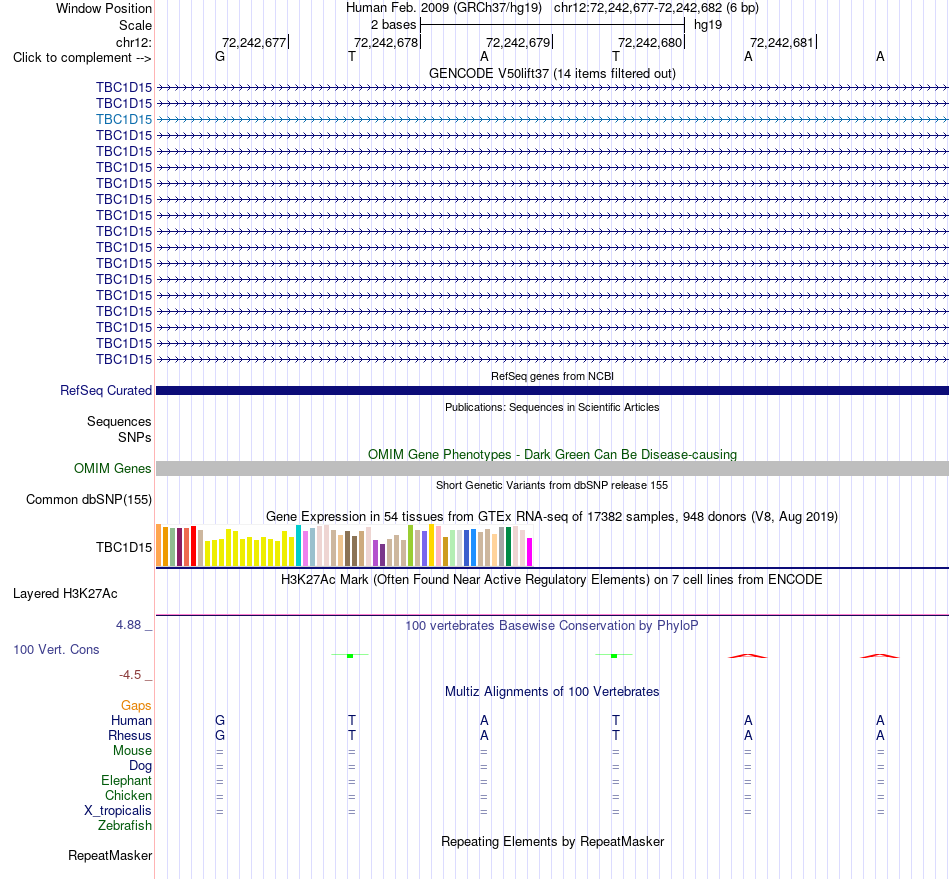The image size is (950, 879).
Task: Click the '2 bases' scale text
Action: [393, 25]
